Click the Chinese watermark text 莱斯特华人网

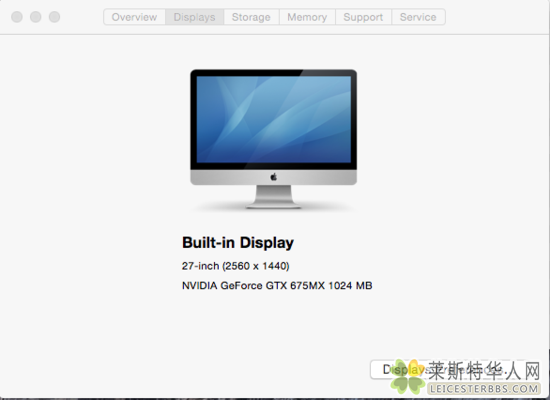(x=484, y=371)
